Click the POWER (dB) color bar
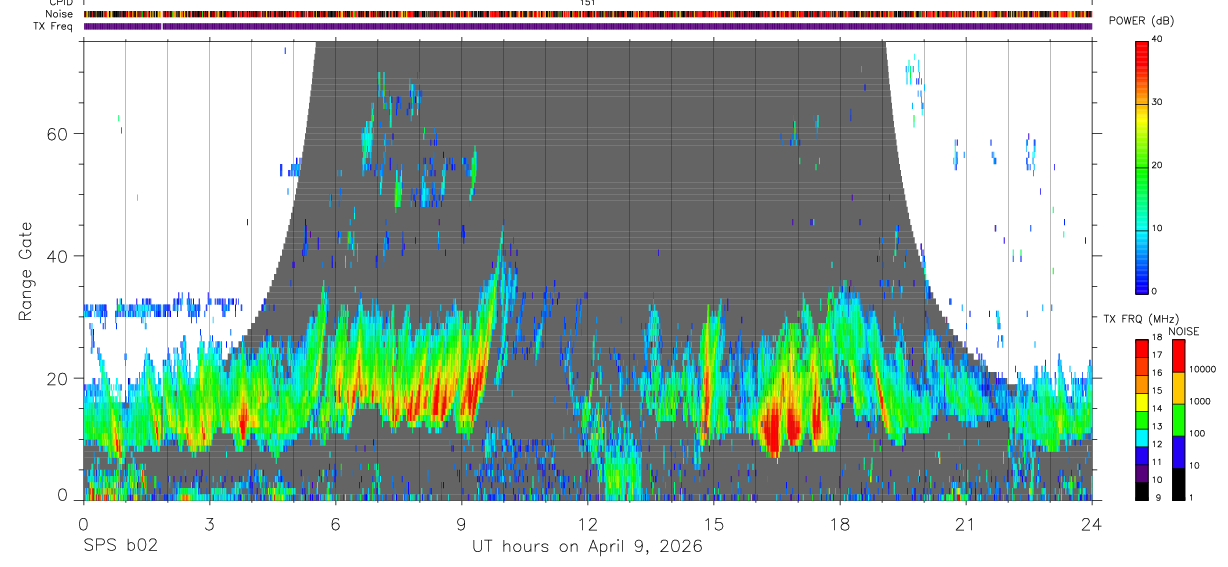 pyautogui.click(x=1142, y=166)
